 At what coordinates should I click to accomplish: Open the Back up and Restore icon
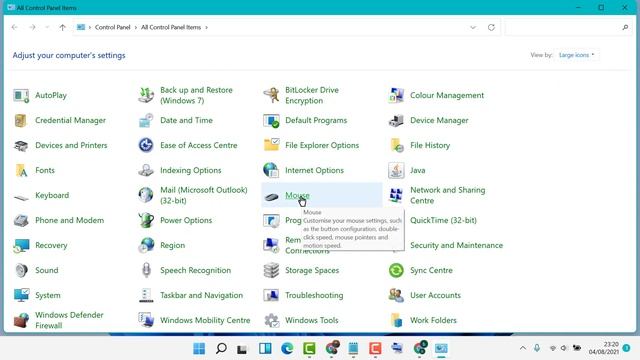146,96
